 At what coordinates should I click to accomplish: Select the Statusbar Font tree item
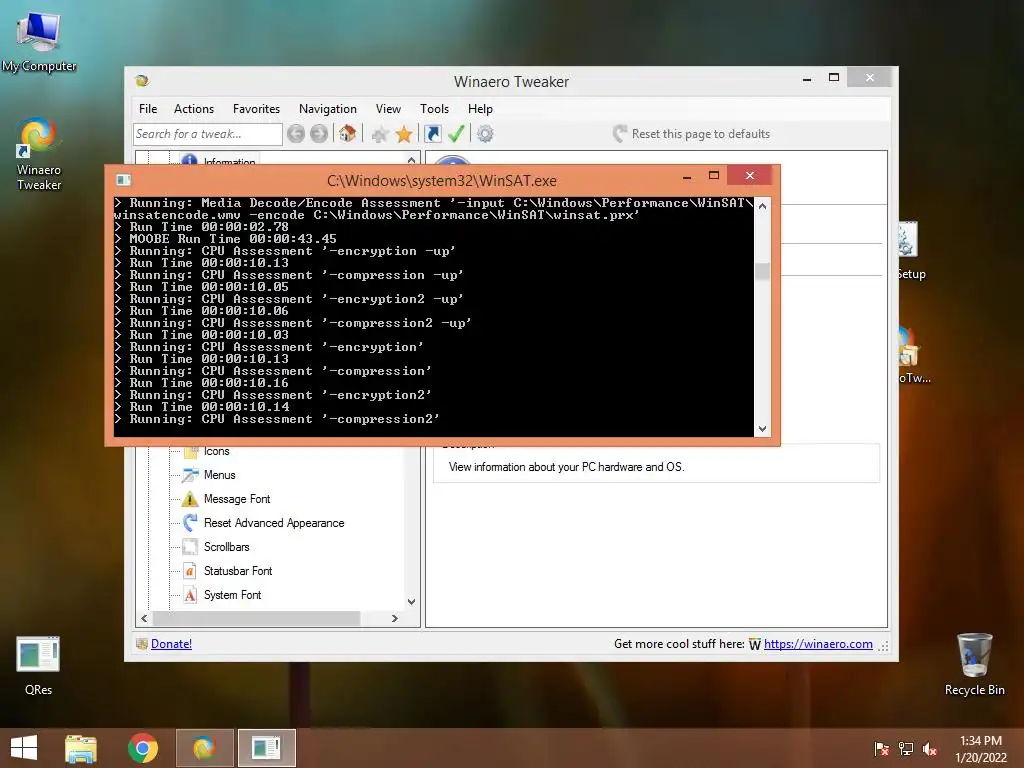pos(238,571)
